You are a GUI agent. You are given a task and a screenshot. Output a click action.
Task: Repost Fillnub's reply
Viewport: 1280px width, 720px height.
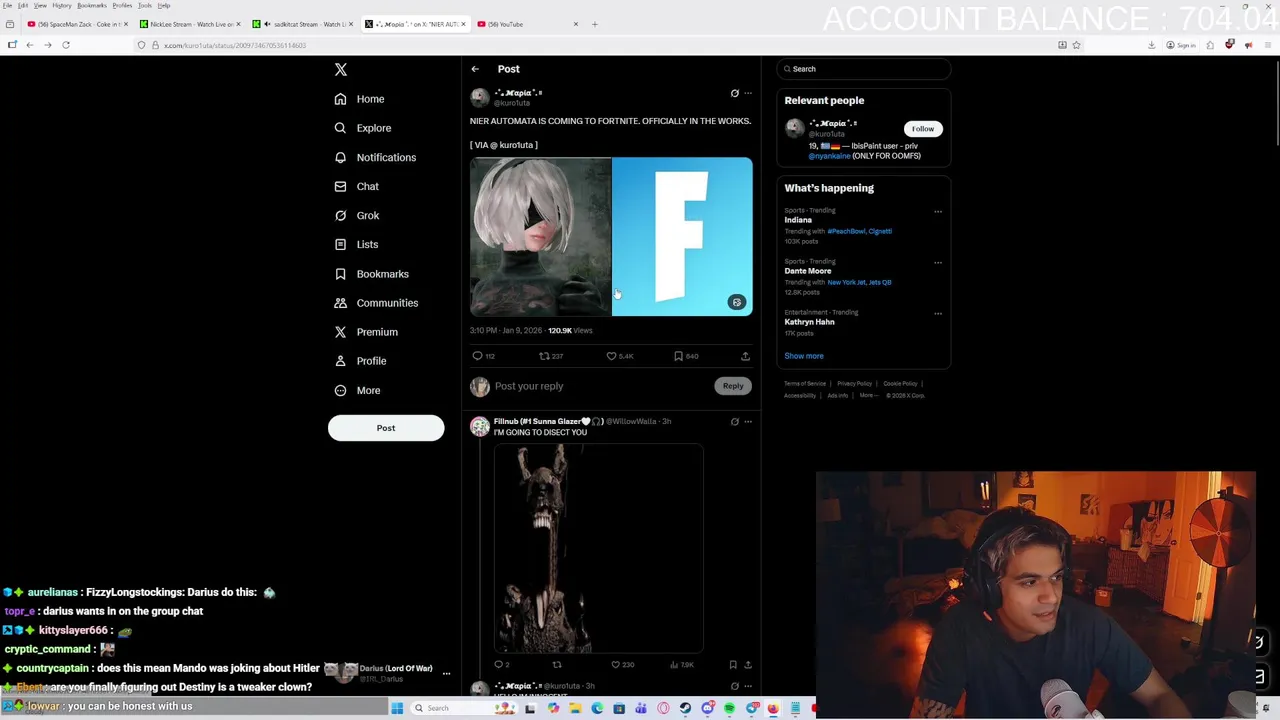(x=557, y=664)
